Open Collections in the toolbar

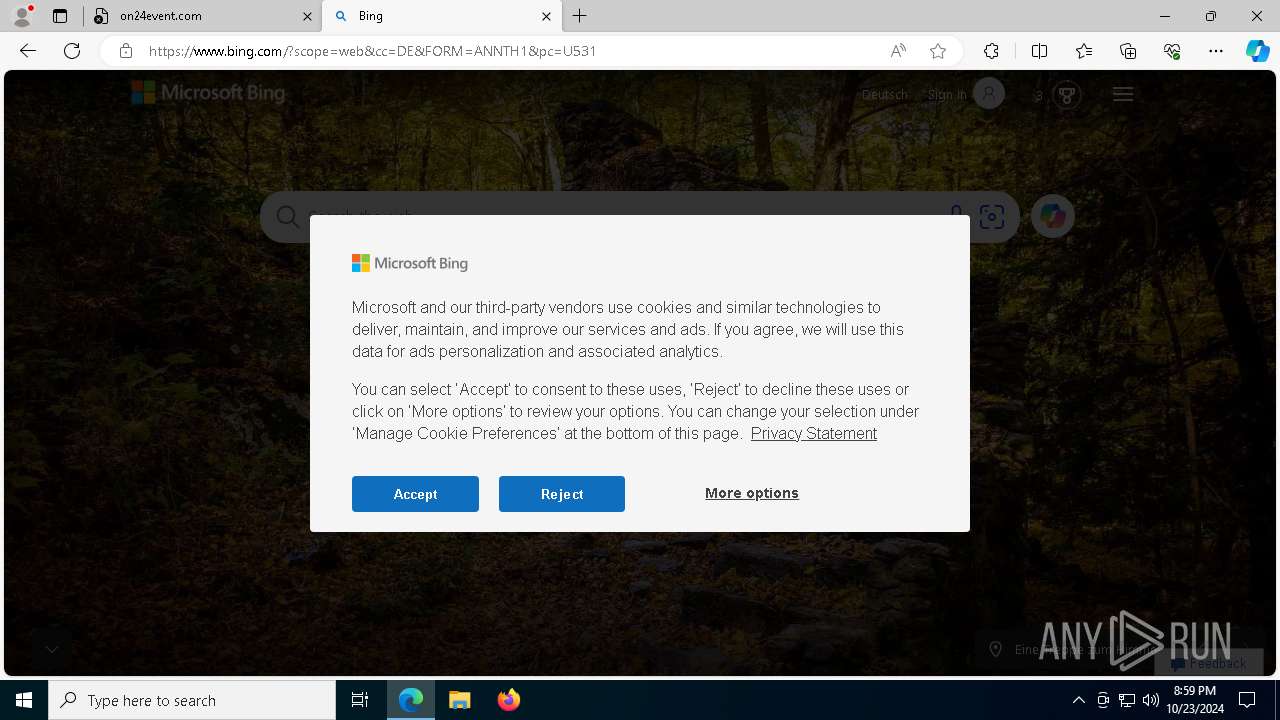1128,51
